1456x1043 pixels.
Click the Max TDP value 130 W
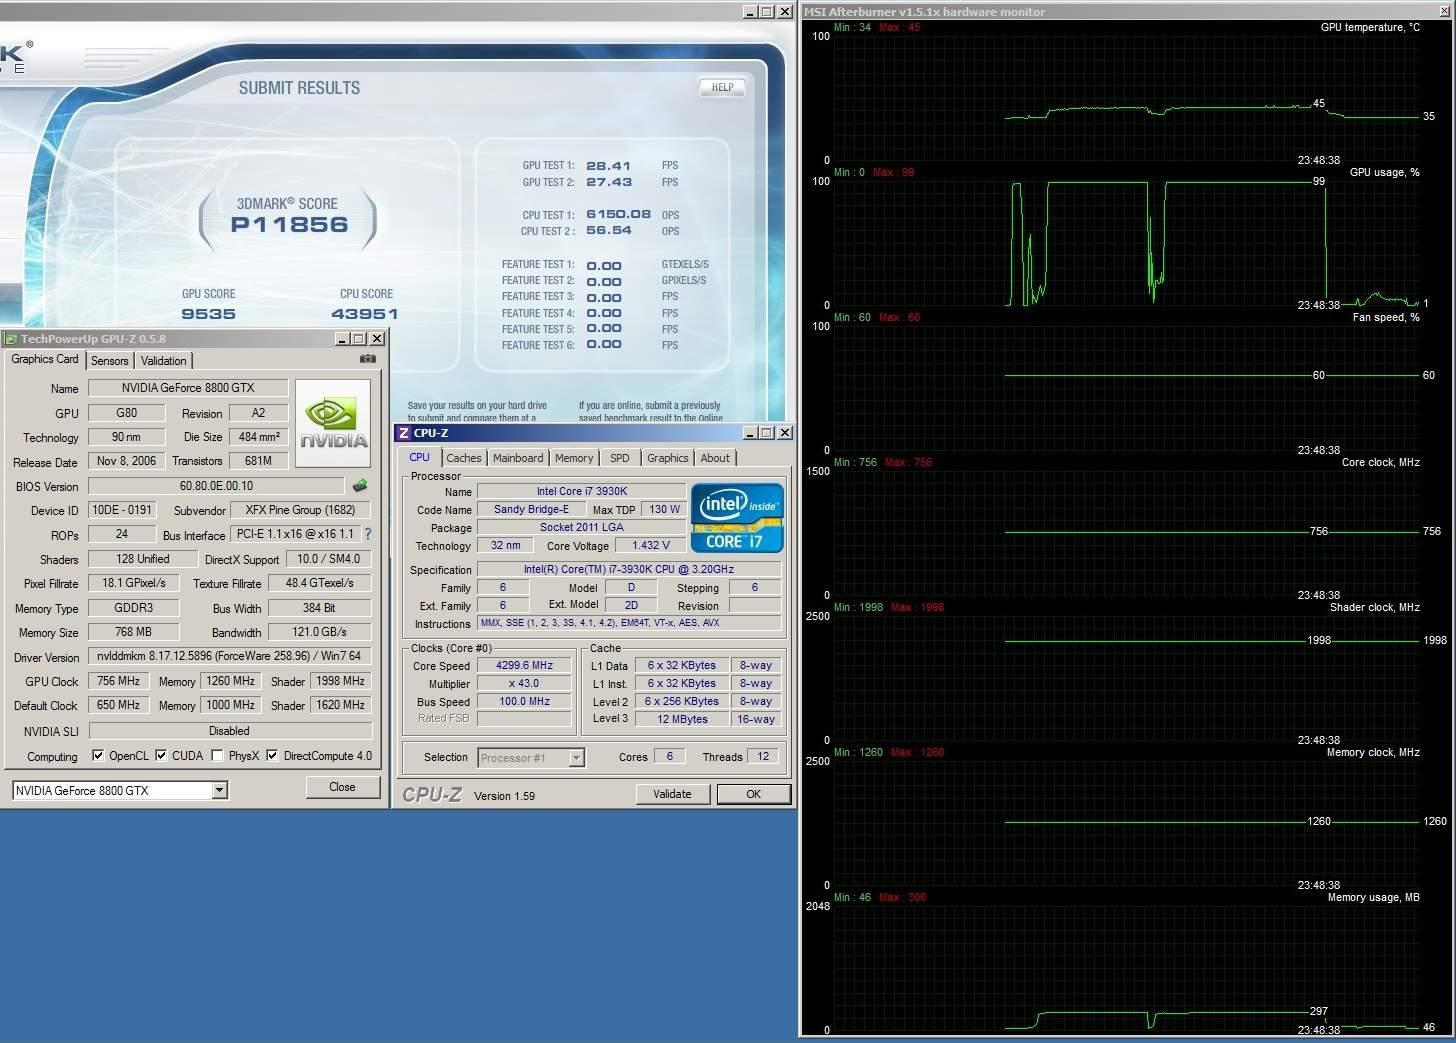coord(664,509)
